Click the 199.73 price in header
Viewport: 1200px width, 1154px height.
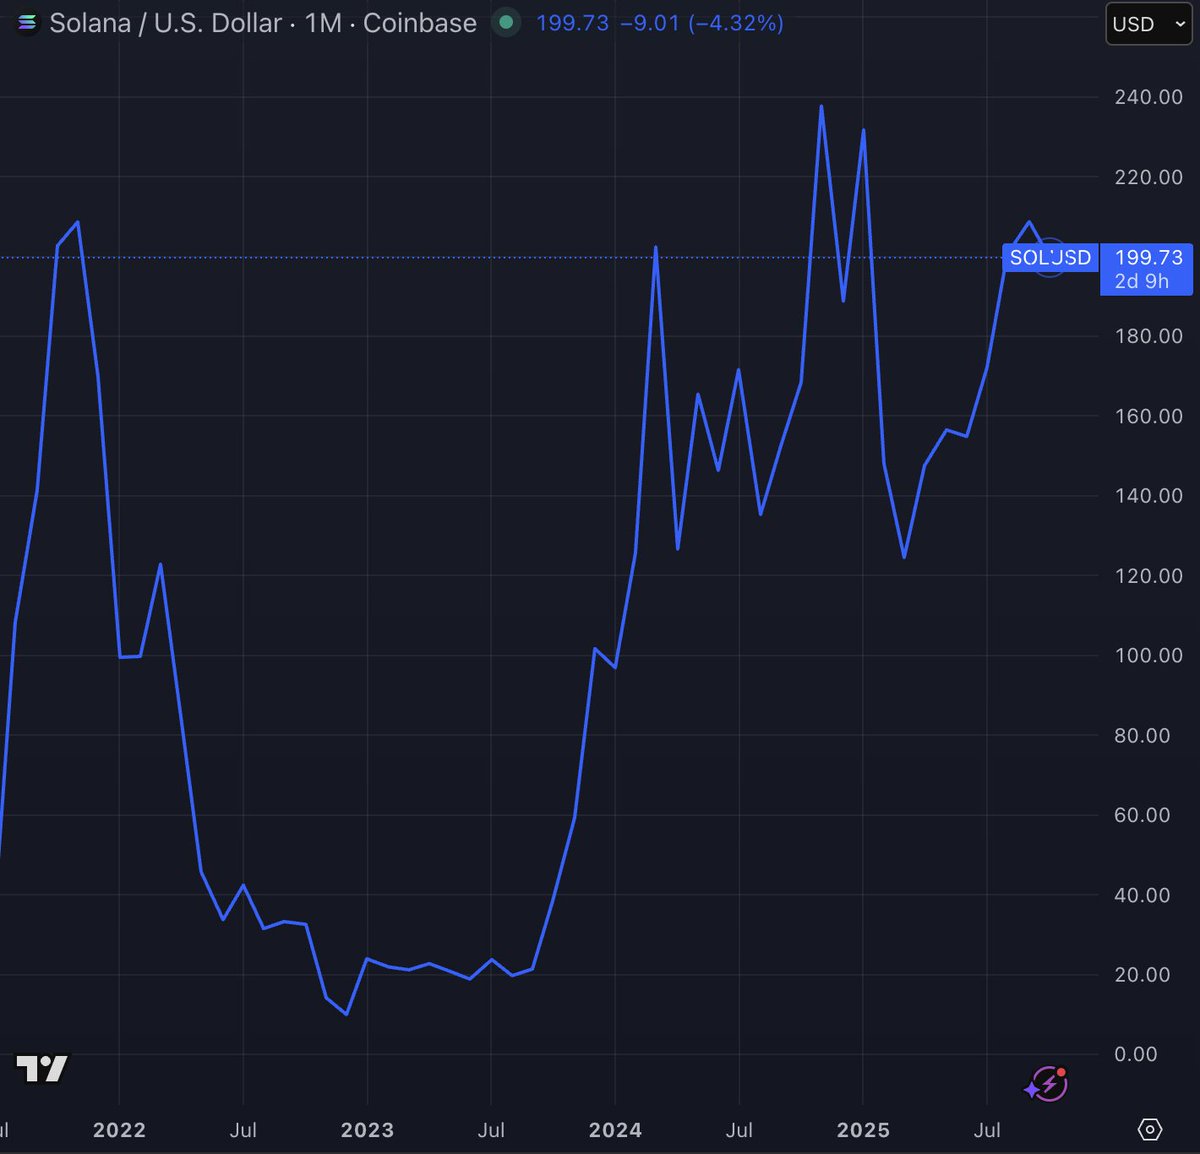[x=572, y=23]
